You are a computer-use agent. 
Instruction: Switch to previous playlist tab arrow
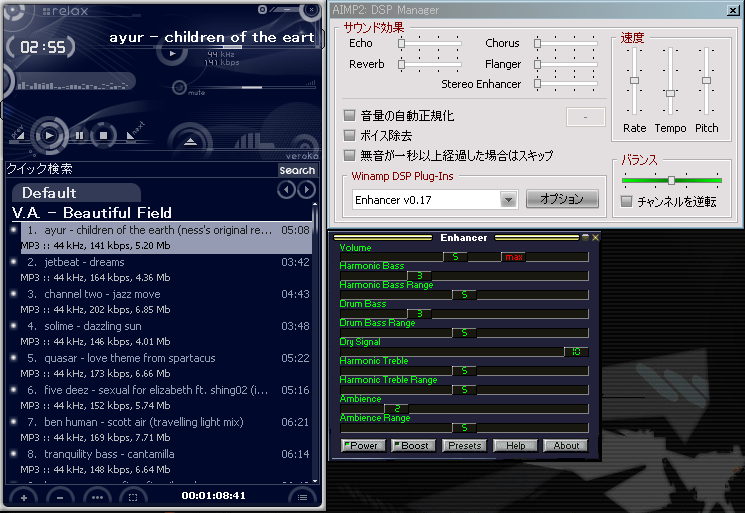coord(286,190)
